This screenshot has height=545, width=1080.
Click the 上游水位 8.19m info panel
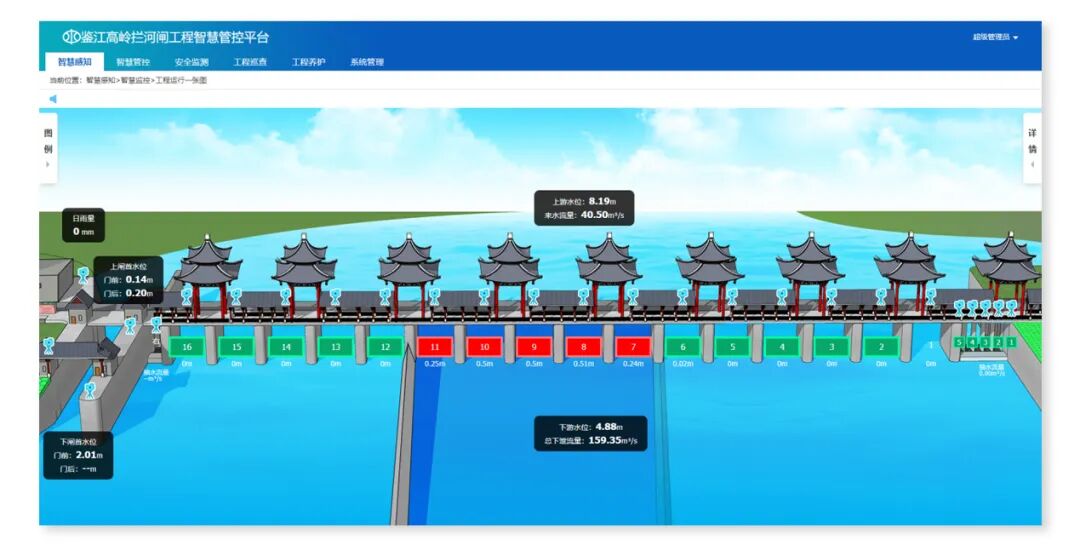click(x=584, y=208)
